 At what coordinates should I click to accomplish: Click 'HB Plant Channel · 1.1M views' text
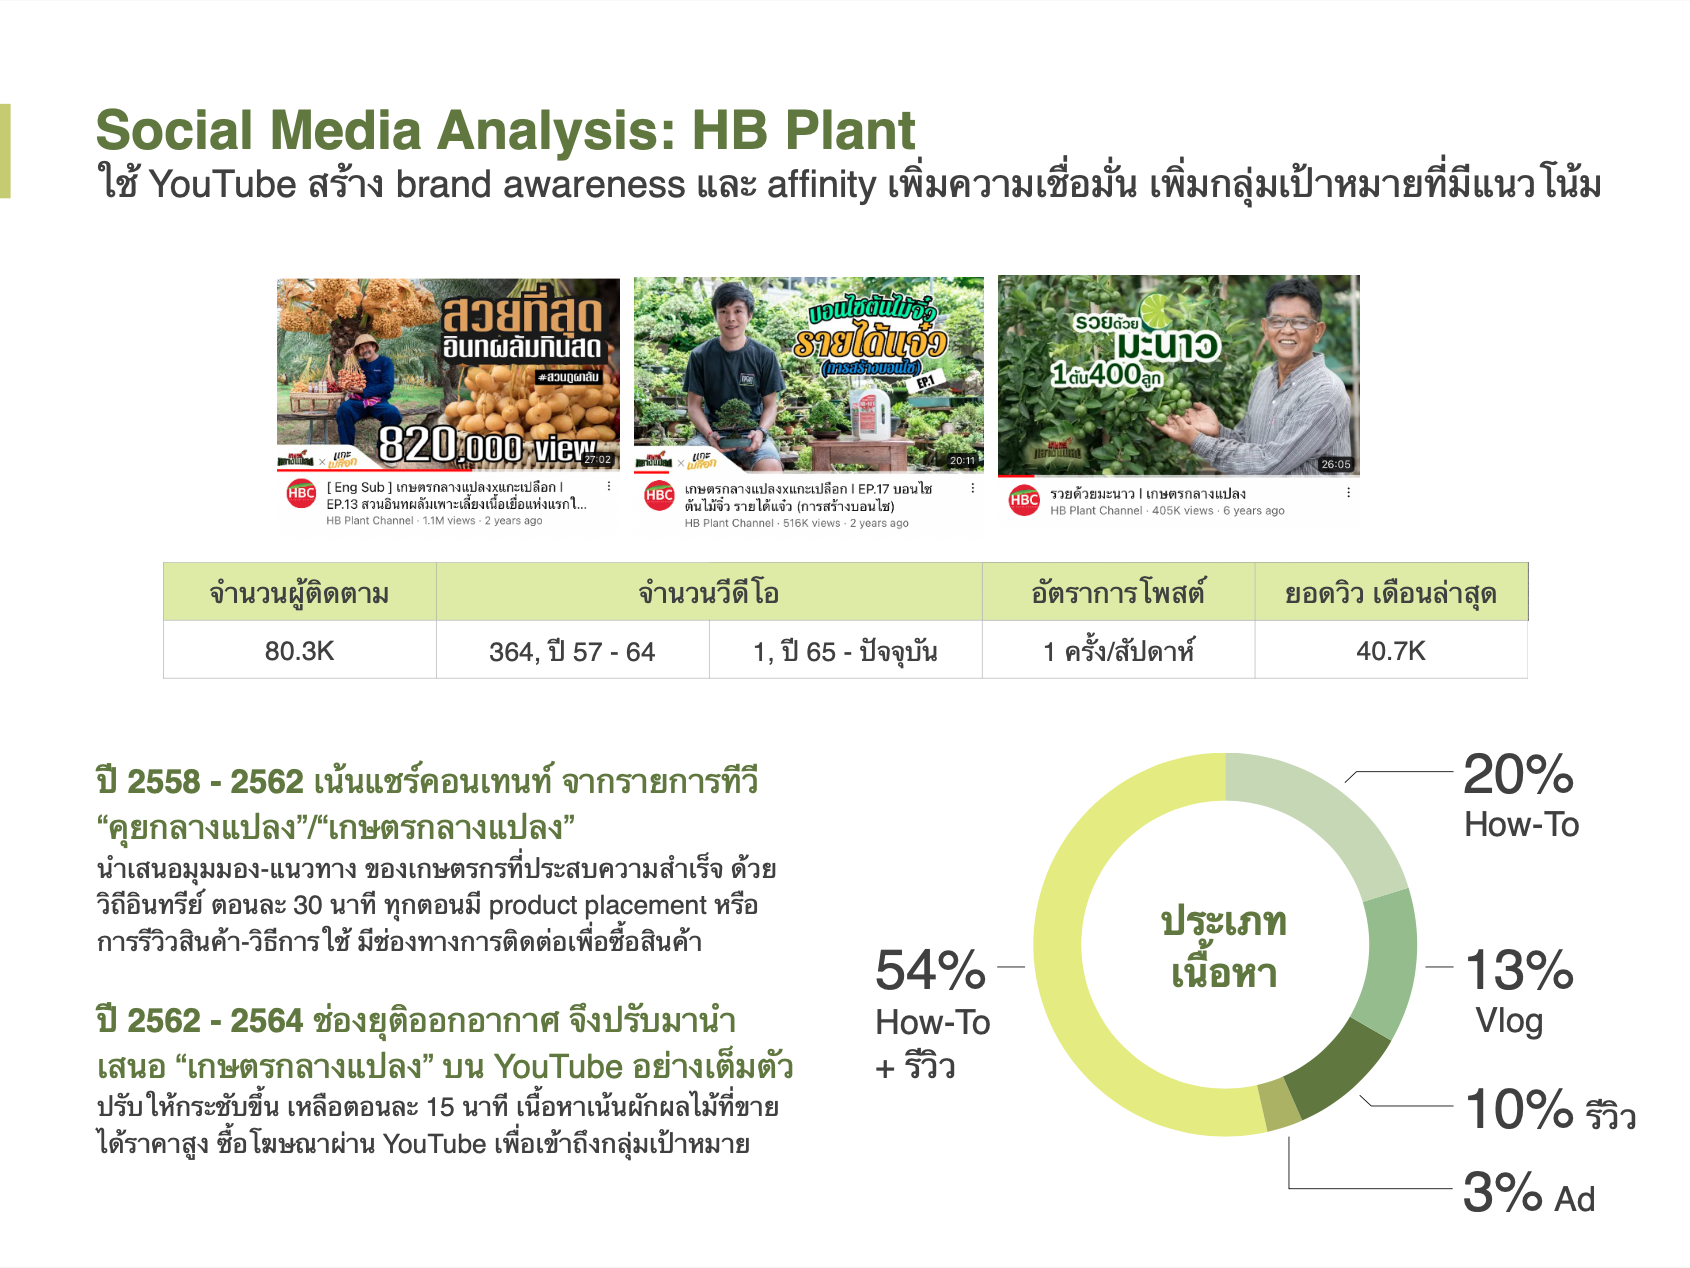[434, 521]
